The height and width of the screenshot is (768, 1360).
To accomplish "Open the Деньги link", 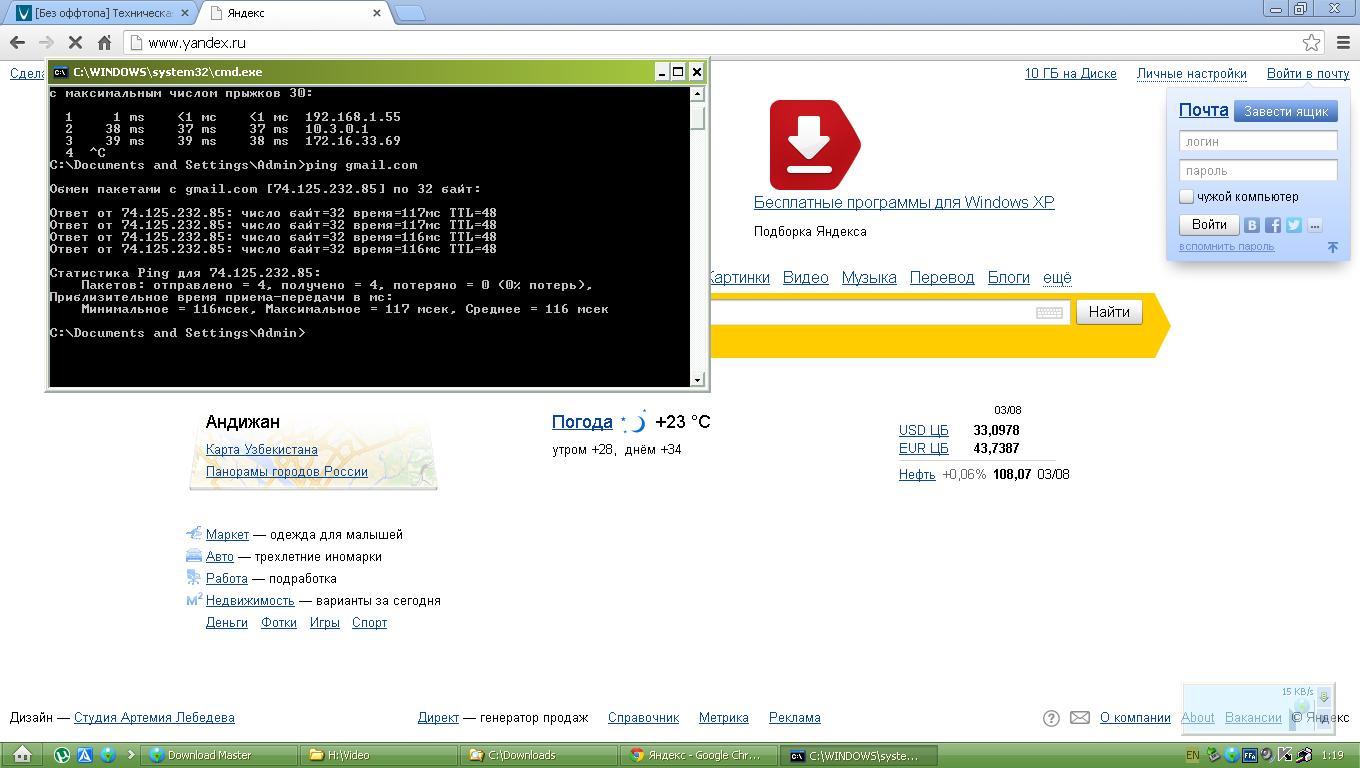I will 226,622.
